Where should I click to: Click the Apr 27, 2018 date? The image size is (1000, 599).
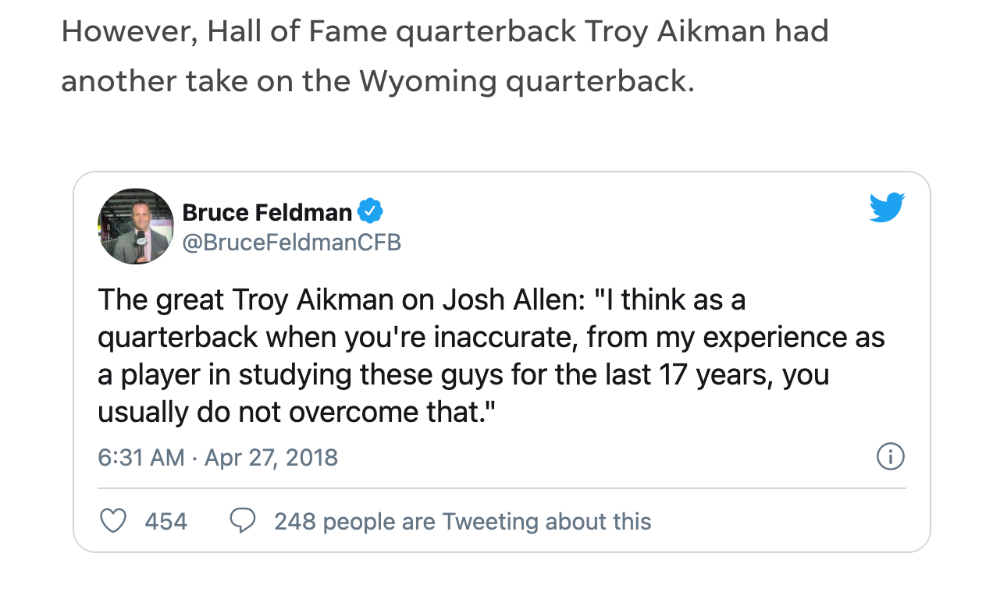[x=271, y=457]
